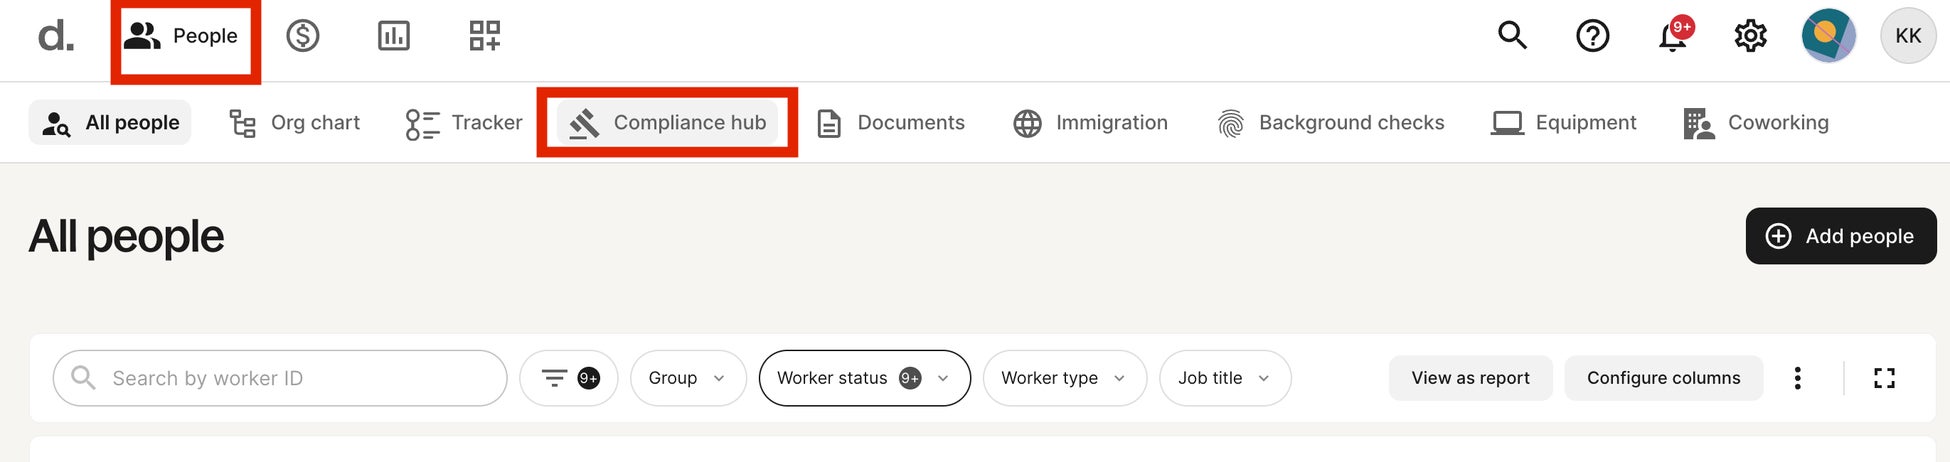Screen dimensions: 1950x462
Task: Open the Job title dropdown
Action: [1224, 378]
